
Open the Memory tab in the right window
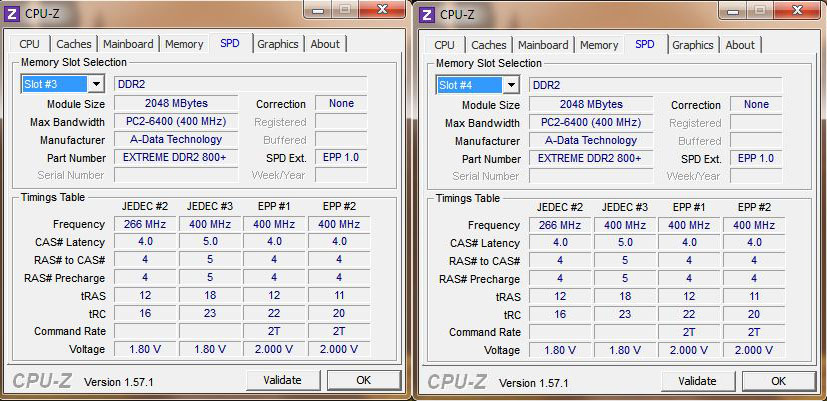coord(599,45)
